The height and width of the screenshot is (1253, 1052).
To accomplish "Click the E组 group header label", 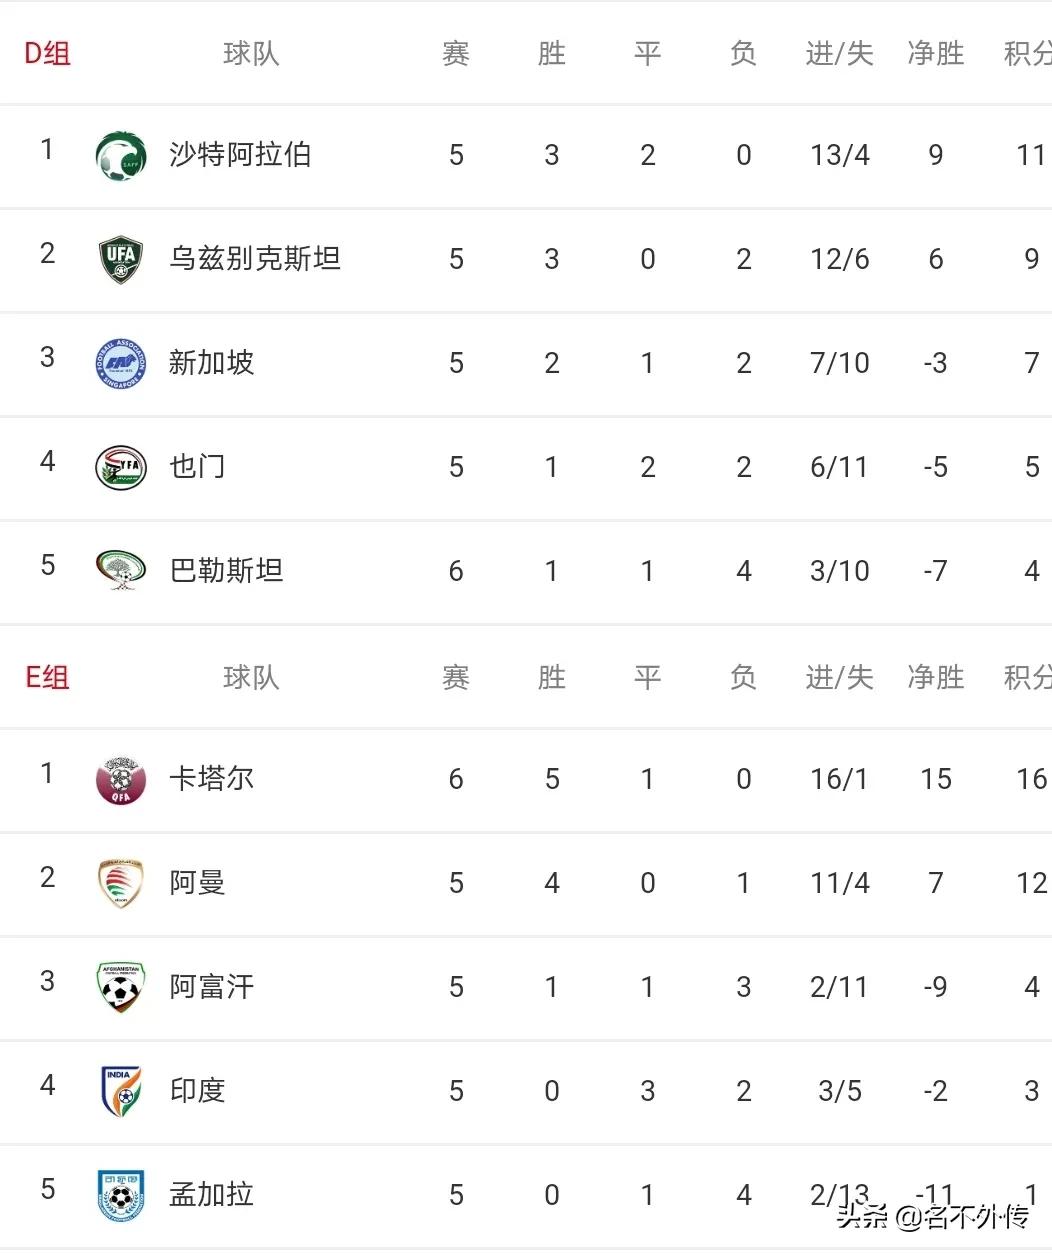I will pos(47,678).
